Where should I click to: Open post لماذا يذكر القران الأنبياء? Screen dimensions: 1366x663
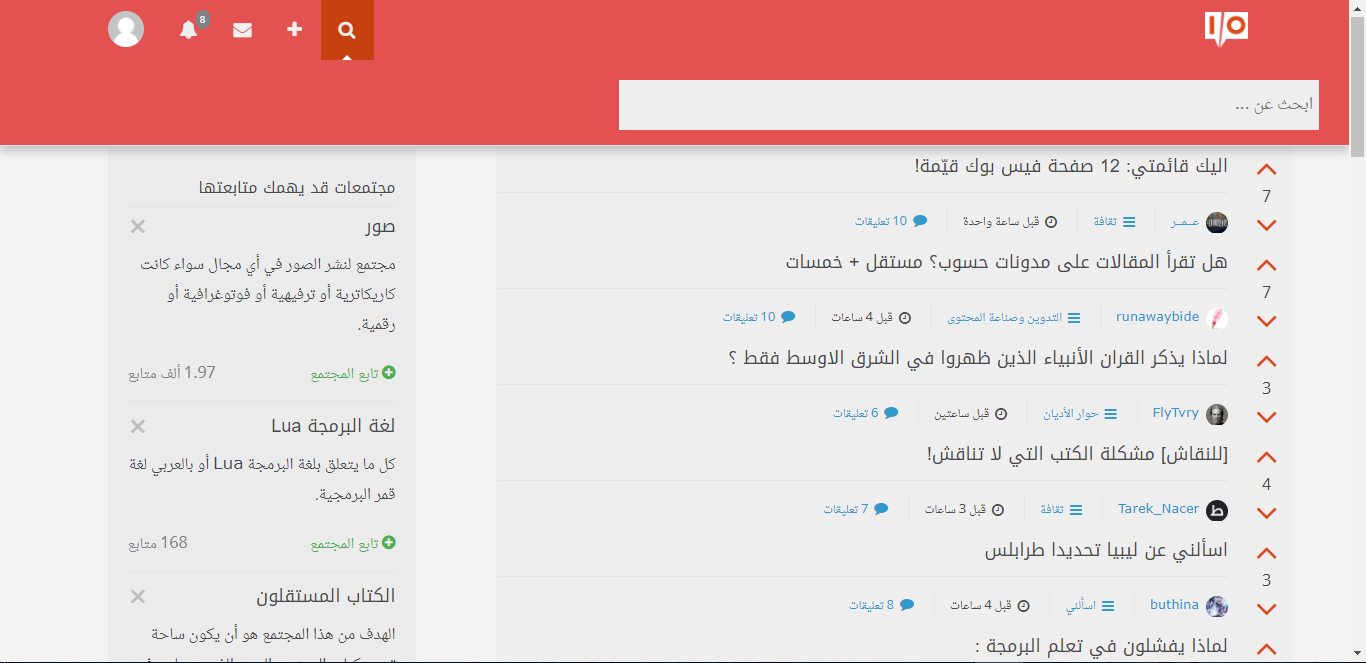978,358
